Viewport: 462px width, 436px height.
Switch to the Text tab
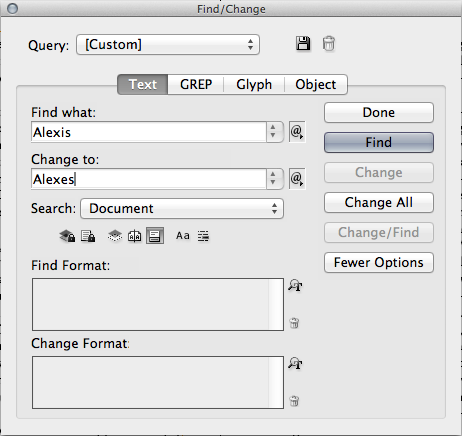pyautogui.click(x=143, y=84)
